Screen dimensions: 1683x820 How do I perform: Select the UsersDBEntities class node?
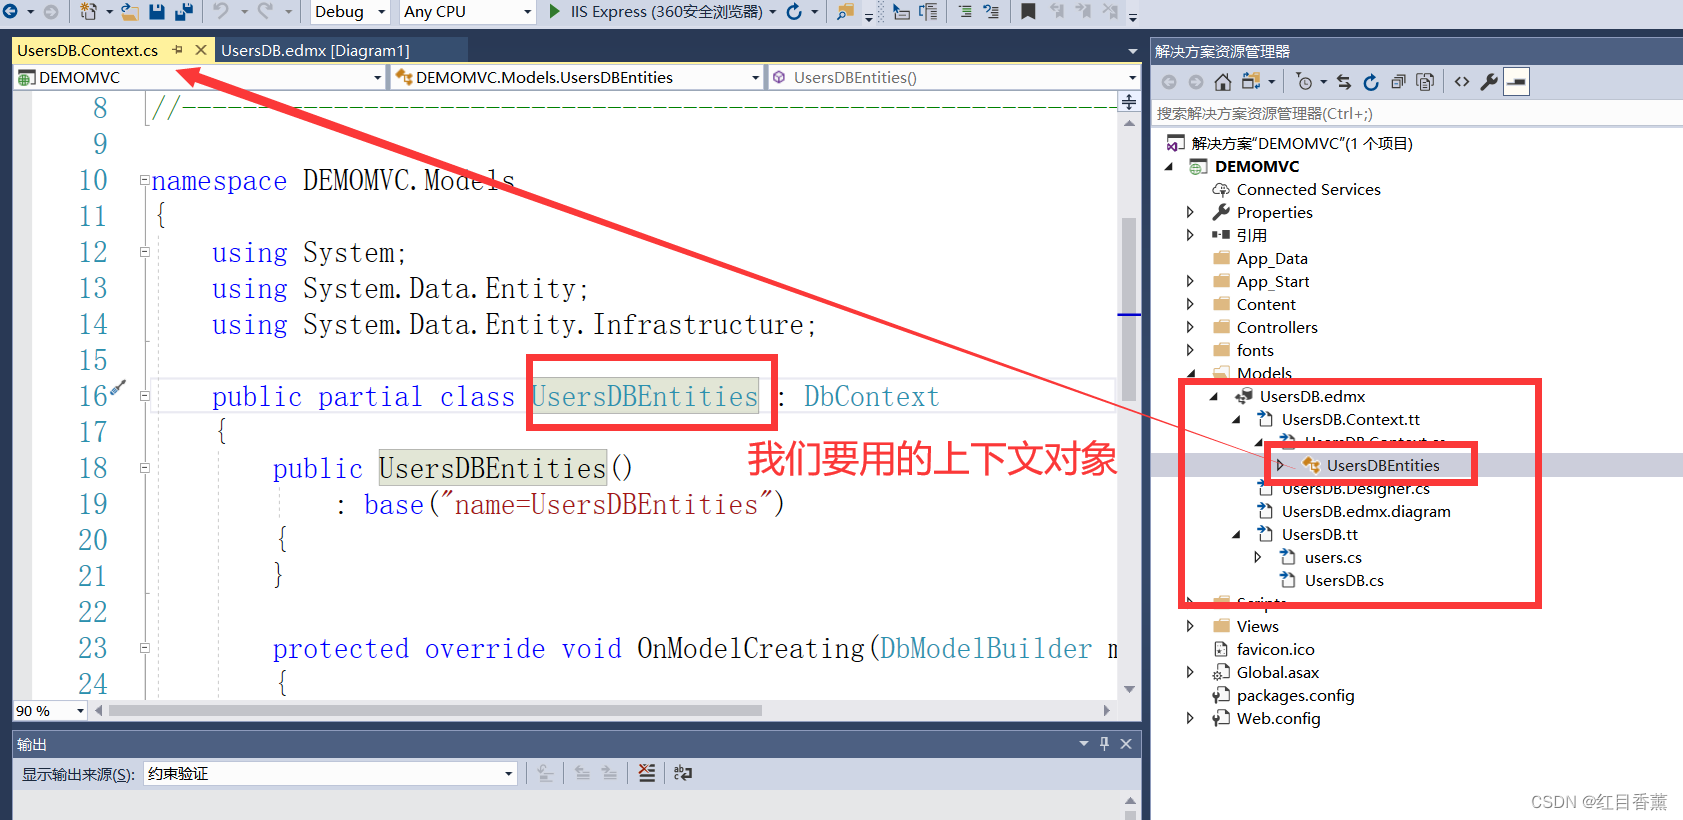[1383, 465]
